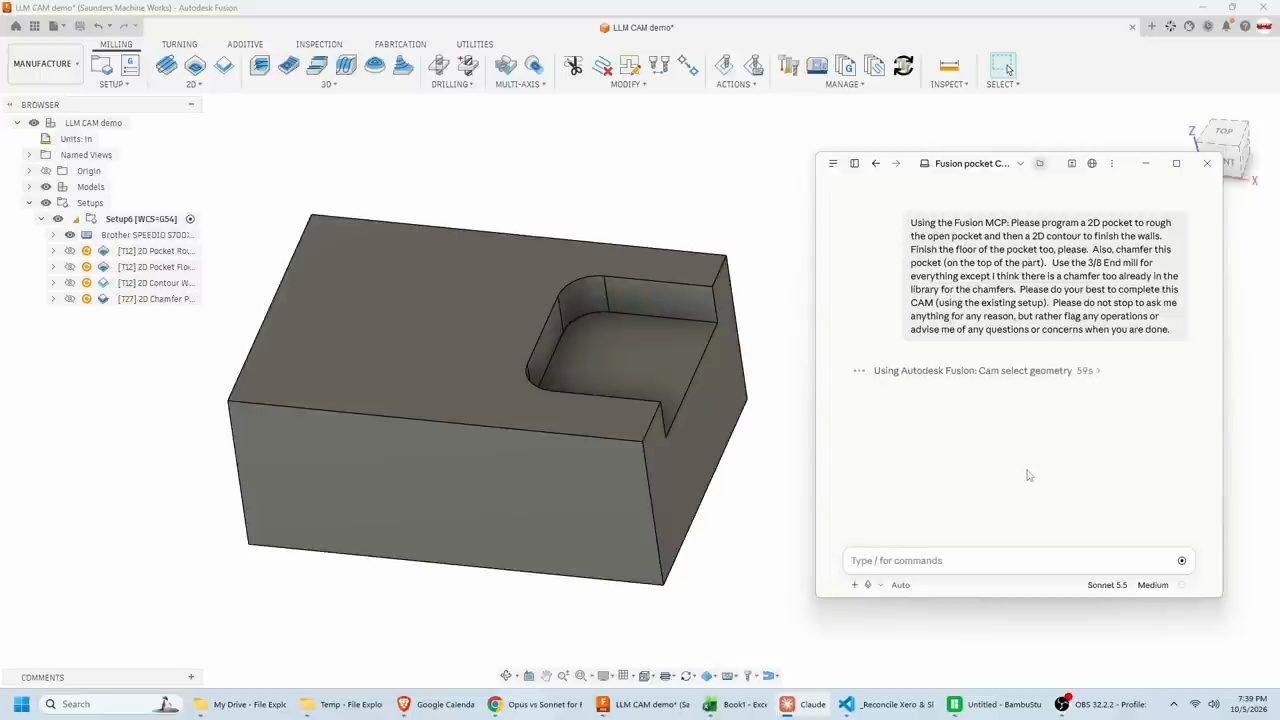Image resolution: width=1280 pixels, height=720 pixels.
Task: Switch to the TURNING tab
Action: pyautogui.click(x=180, y=44)
